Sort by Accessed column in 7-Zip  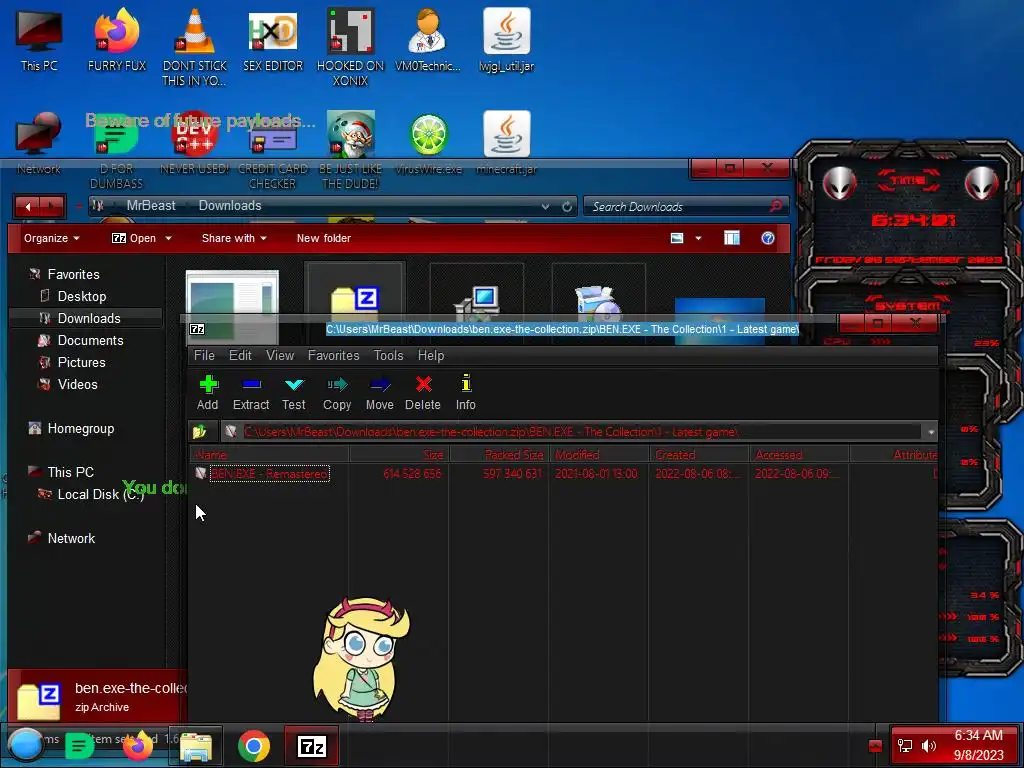click(x=799, y=455)
